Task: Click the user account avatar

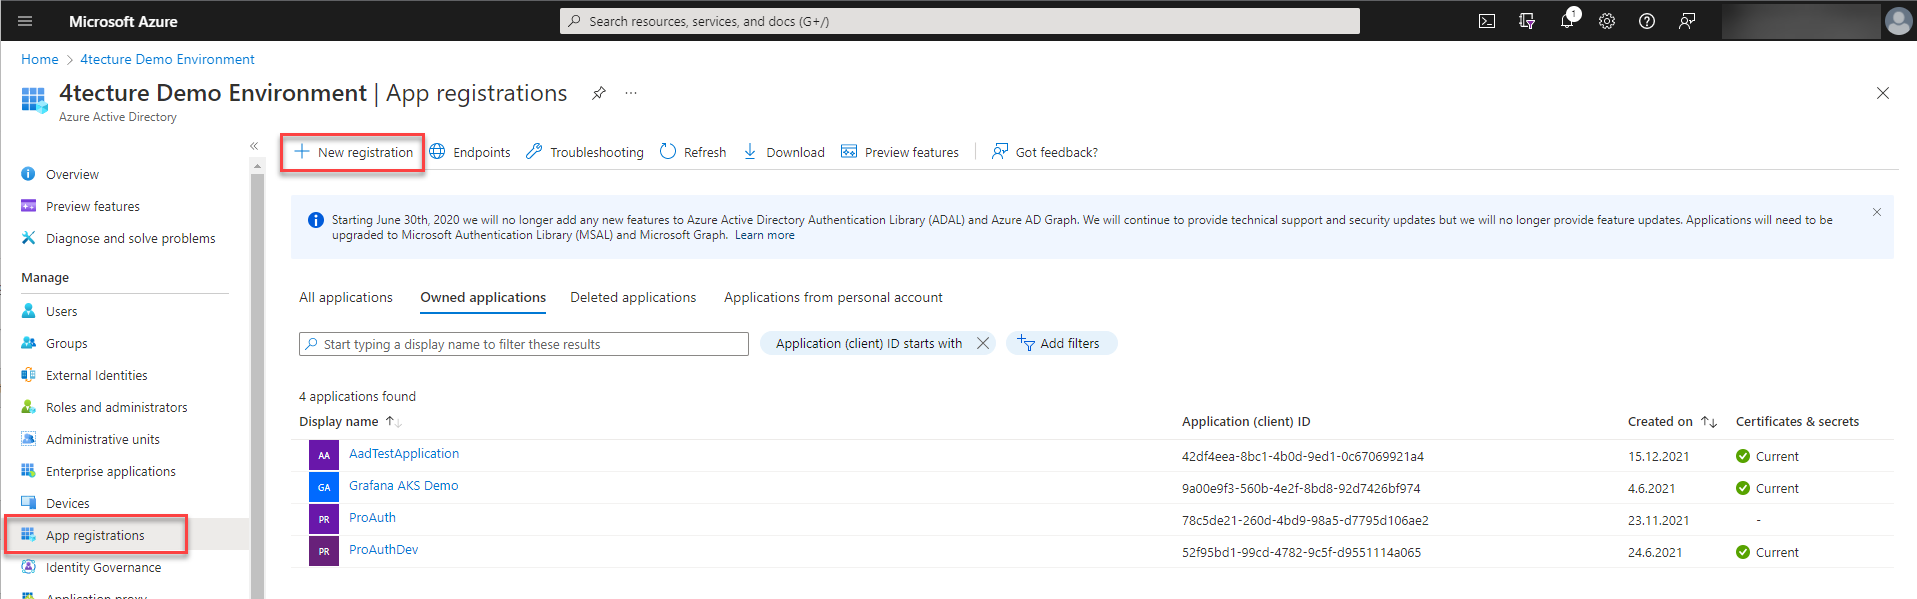Action: pyautogui.click(x=1898, y=21)
